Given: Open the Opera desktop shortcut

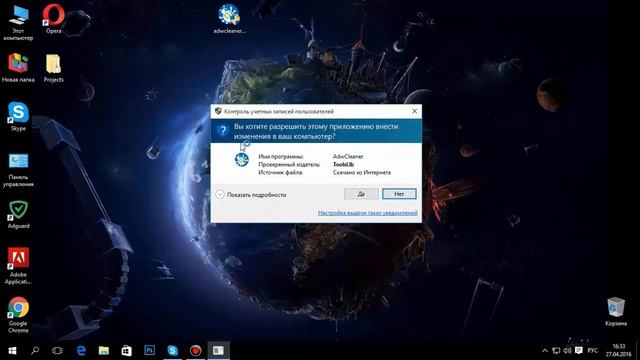Looking at the screenshot, I should [x=53, y=19].
